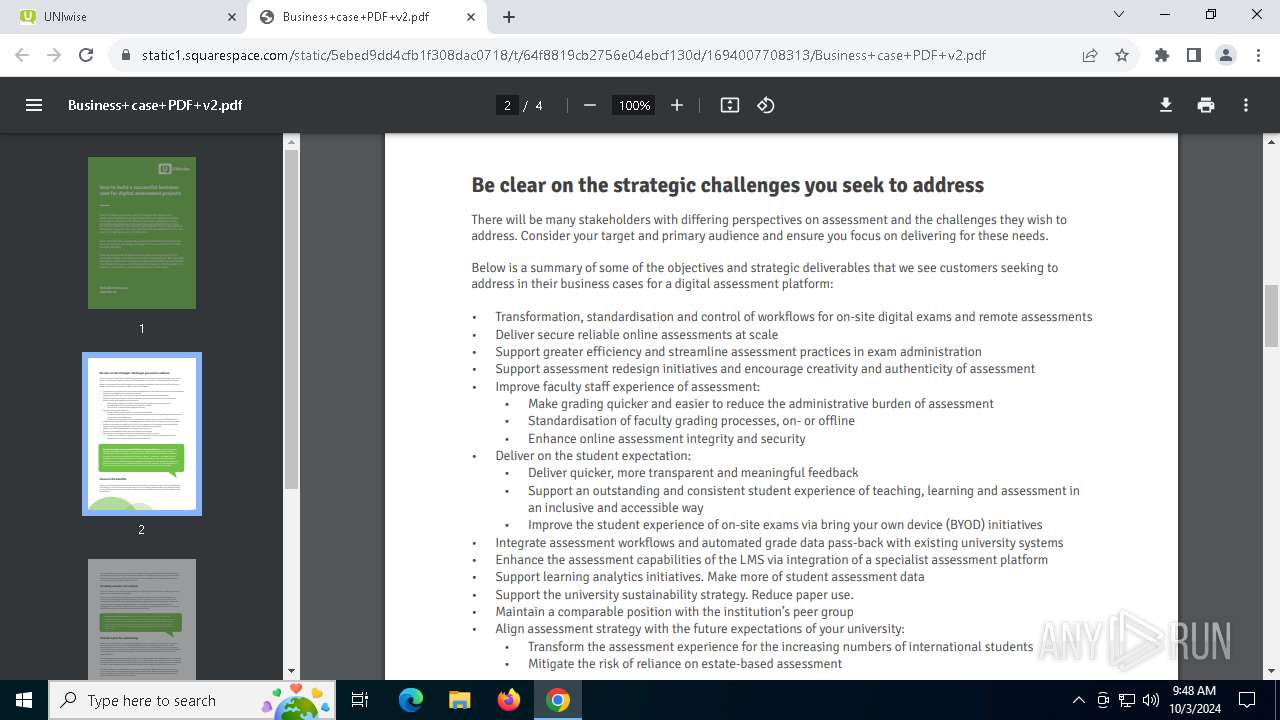Launch Firefox from taskbar

point(509,700)
